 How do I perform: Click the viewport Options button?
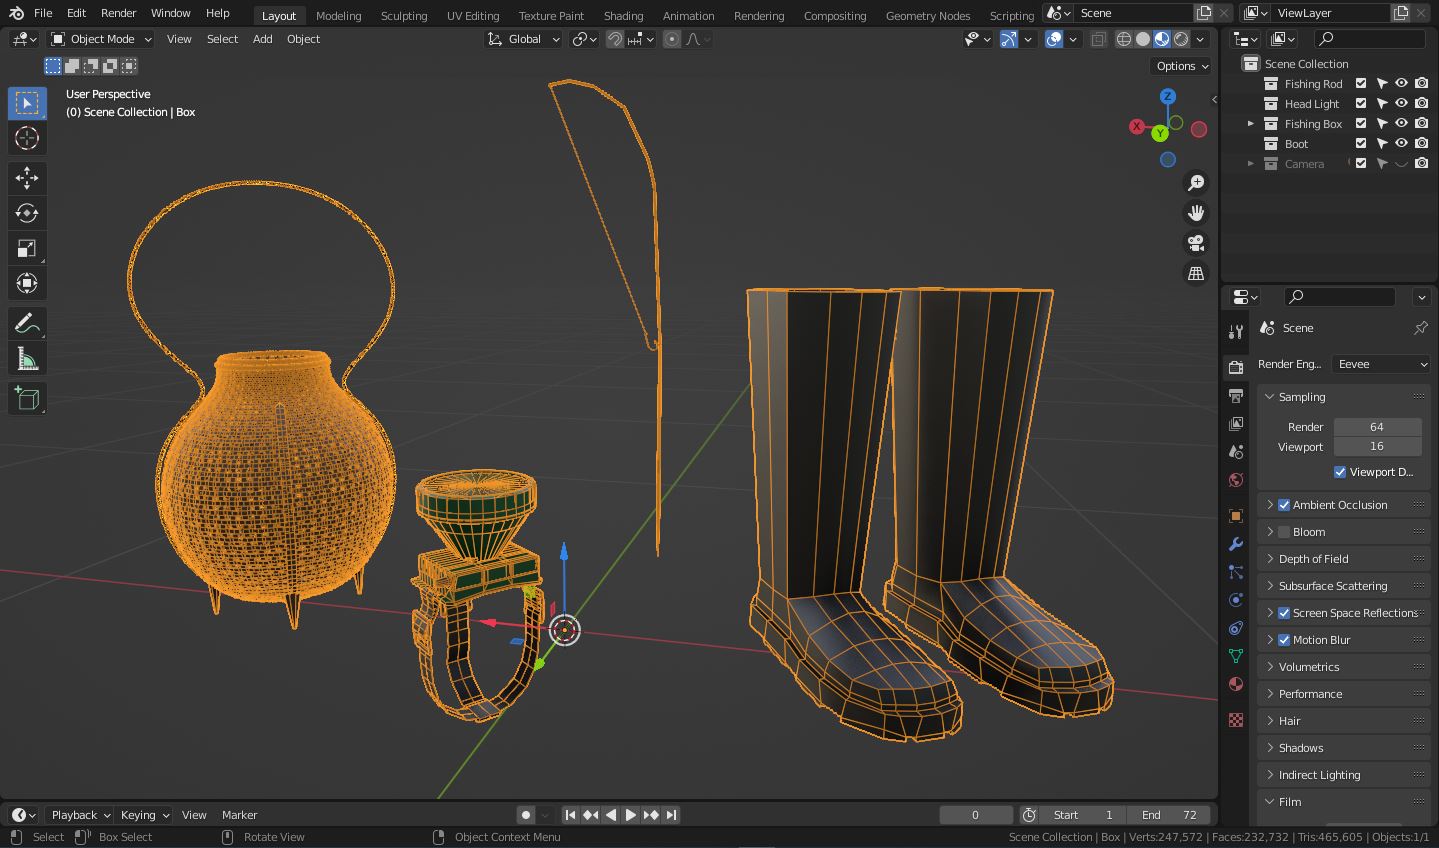[1182, 66]
